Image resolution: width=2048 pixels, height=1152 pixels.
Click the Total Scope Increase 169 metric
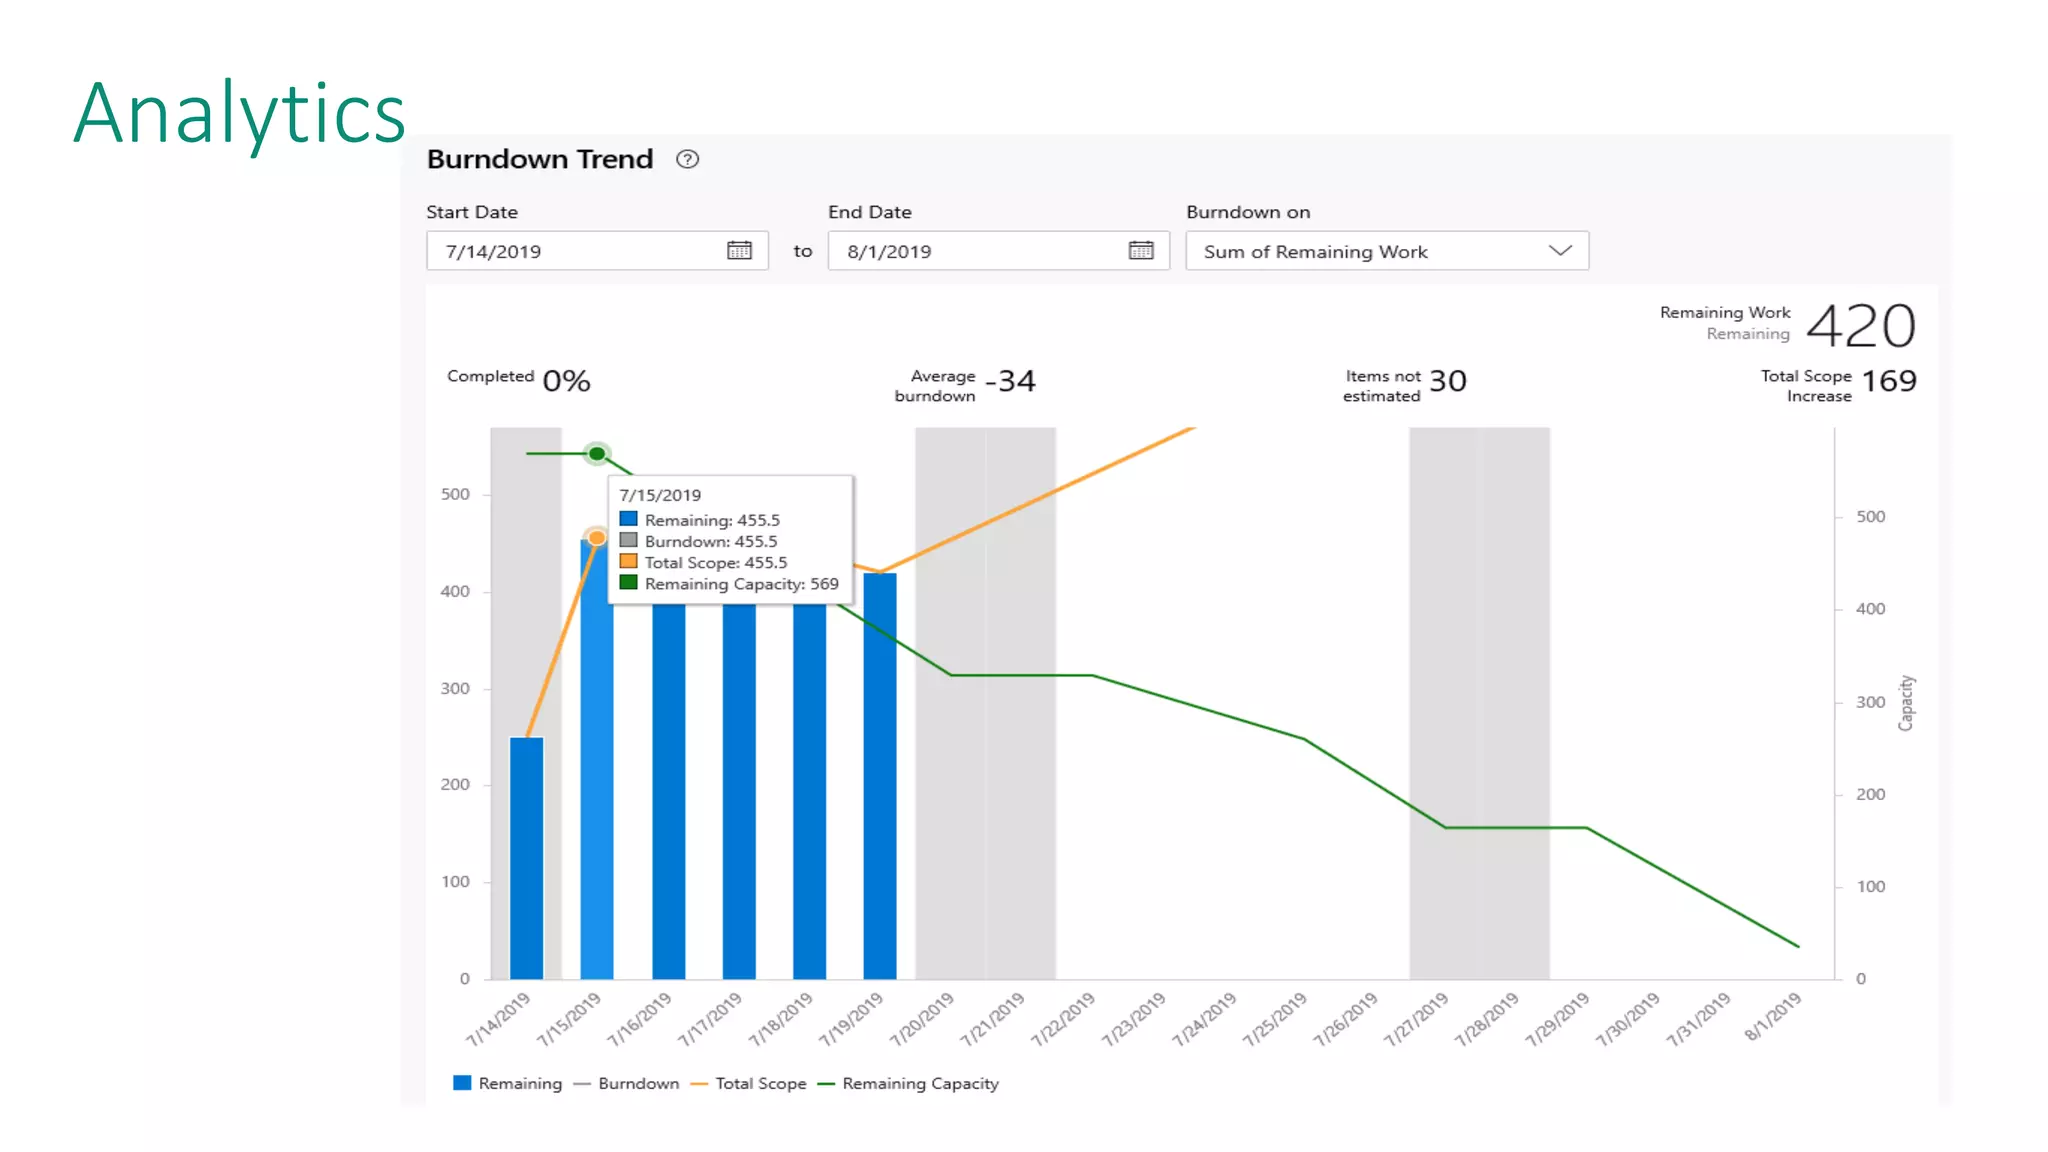pos(1888,381)
